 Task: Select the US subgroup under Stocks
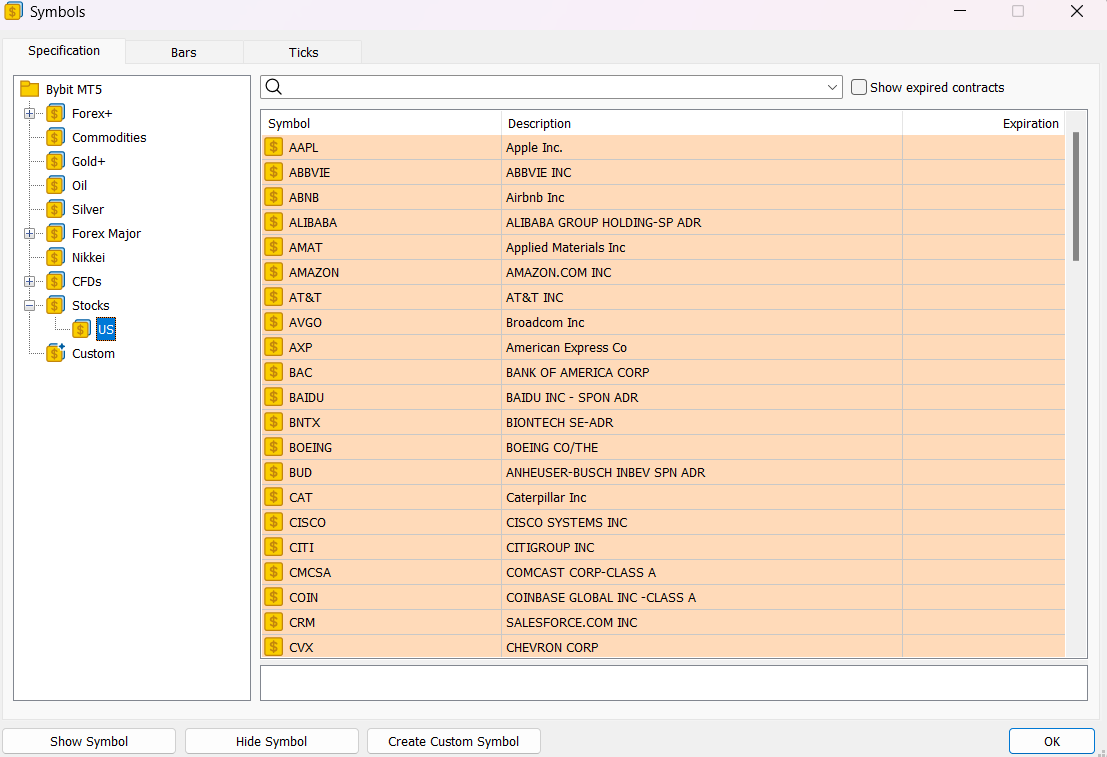click(x=106, y=329)
